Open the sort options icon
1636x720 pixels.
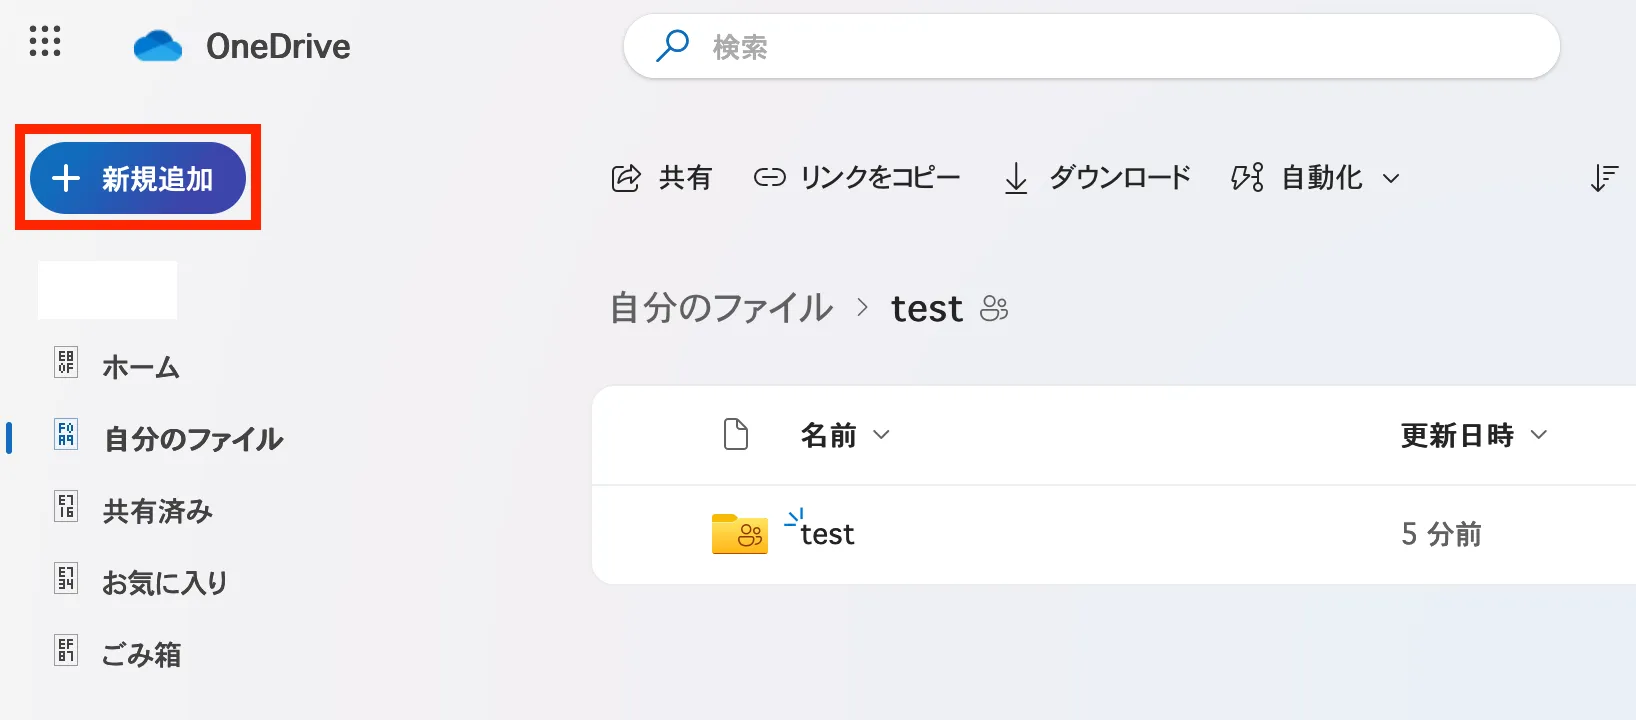click(1604, 178)
